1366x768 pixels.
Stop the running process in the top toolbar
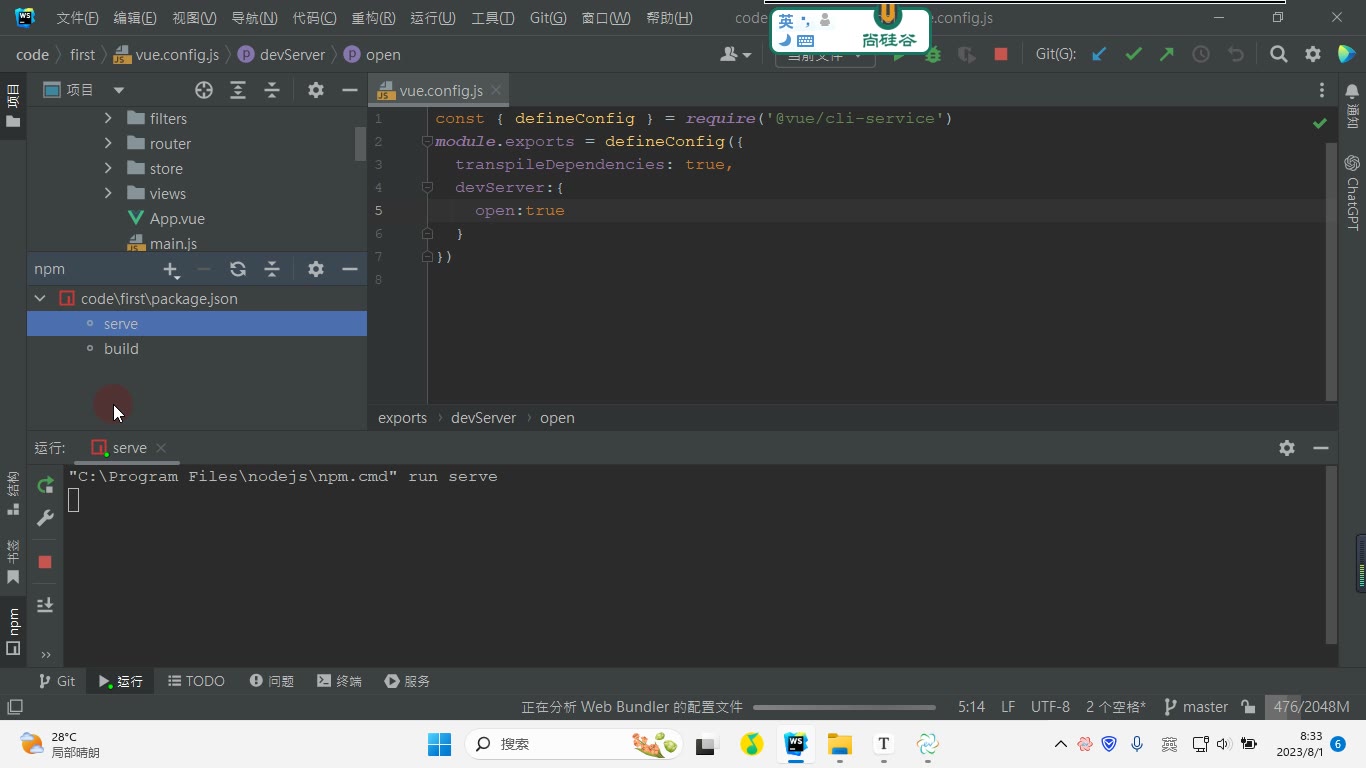pyautogui.click(x=1001, y=54)
